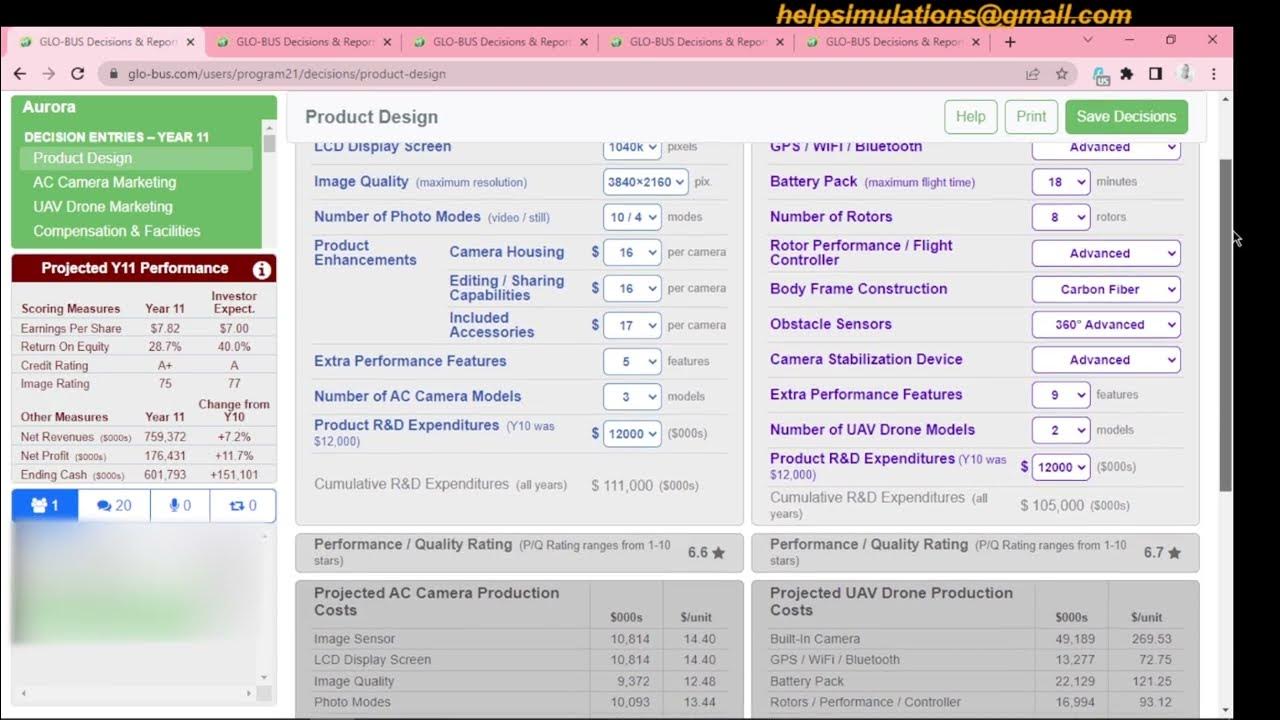This screenshot has width=1280, height=720.
Task: Open GPS / WiFi / Bluetooth dropdown
Action: [1106, 147]
